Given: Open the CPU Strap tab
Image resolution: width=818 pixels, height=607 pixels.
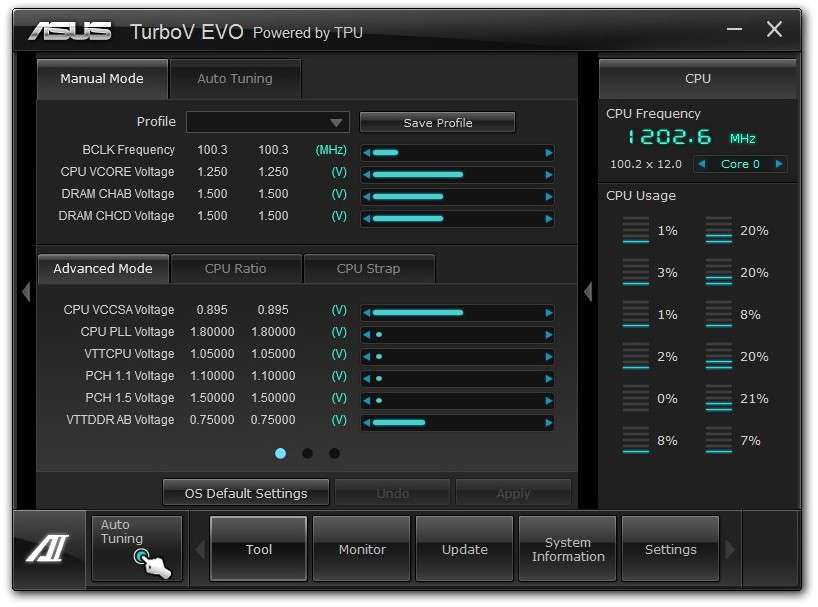Looking at the screenshot, I should click(369, 269).
